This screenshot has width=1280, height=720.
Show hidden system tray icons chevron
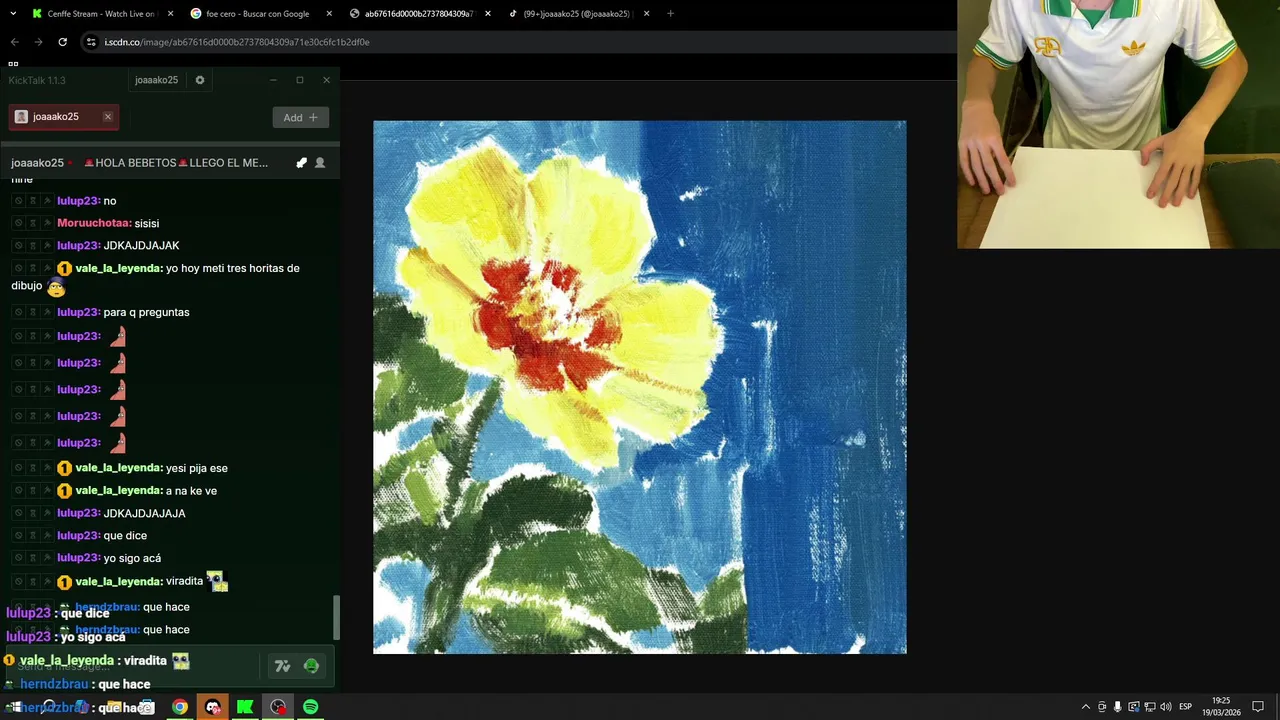point(1086,707)
